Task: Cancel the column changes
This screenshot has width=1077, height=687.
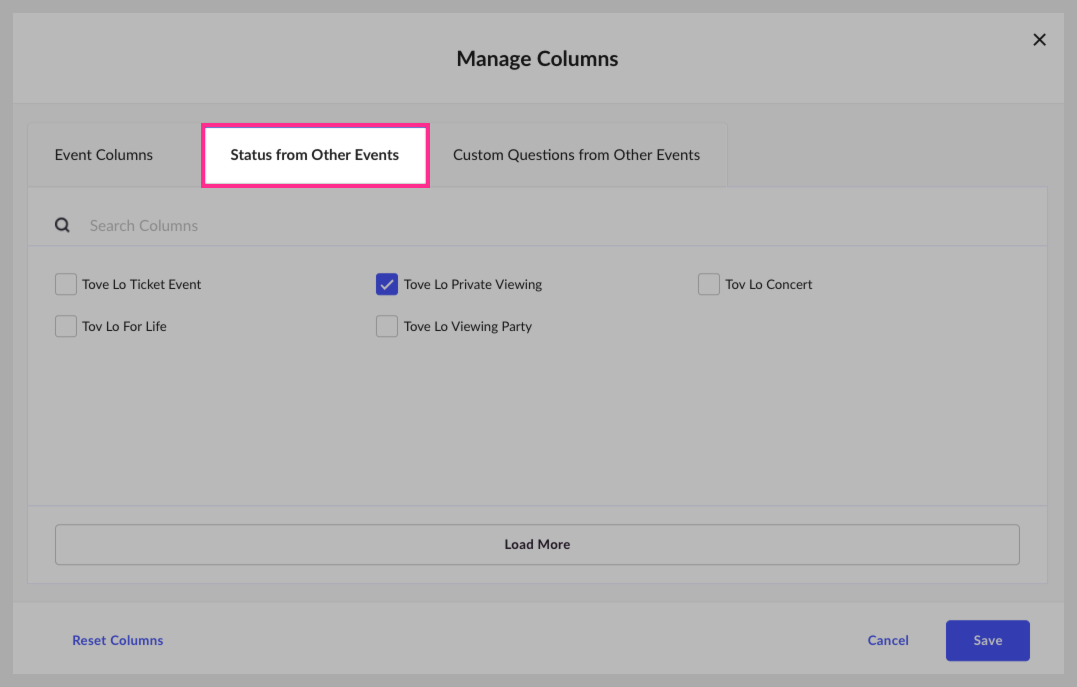Action: tap(887, 640)
